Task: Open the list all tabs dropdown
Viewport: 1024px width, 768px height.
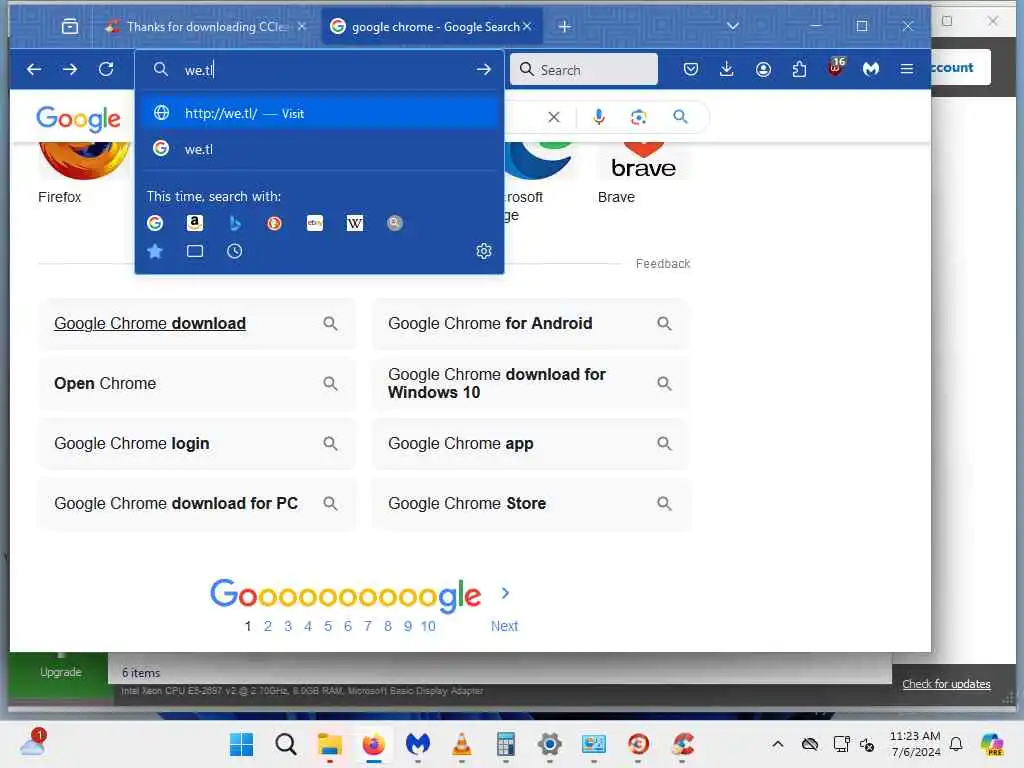Action: (733, 26)
